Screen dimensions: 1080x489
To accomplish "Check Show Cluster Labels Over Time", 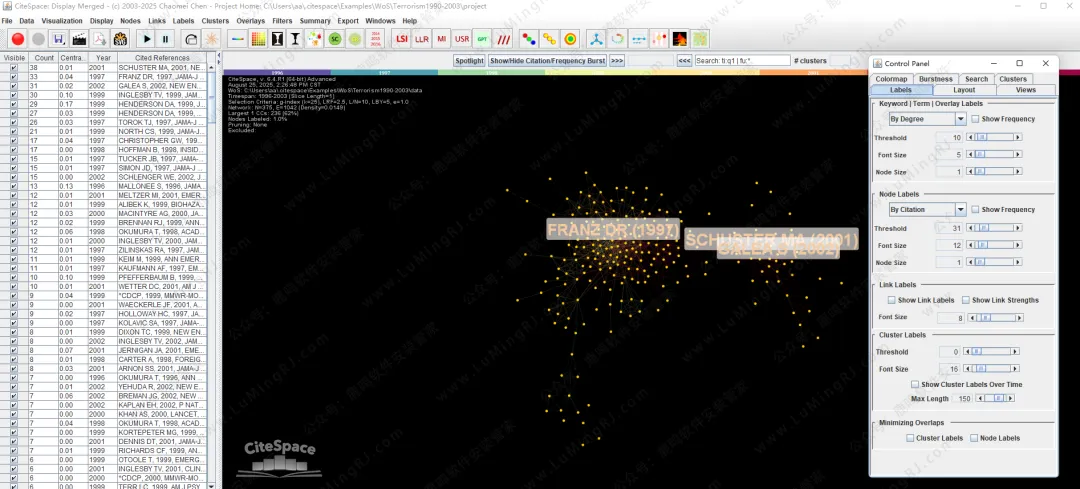I will 915,384.
